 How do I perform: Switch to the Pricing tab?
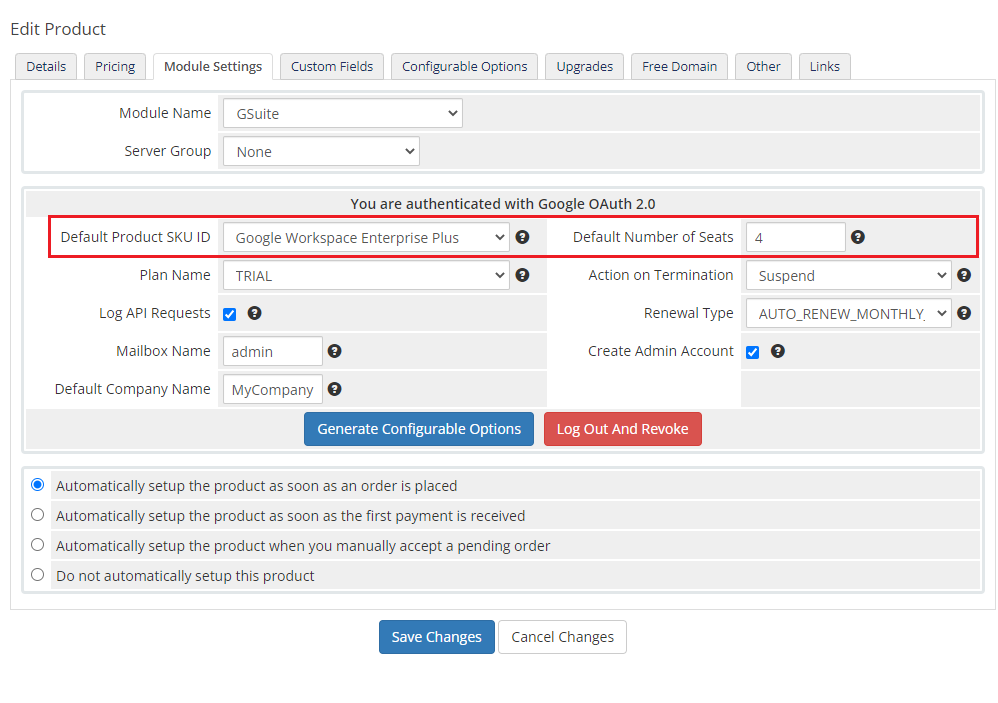[x=115, y=67]
